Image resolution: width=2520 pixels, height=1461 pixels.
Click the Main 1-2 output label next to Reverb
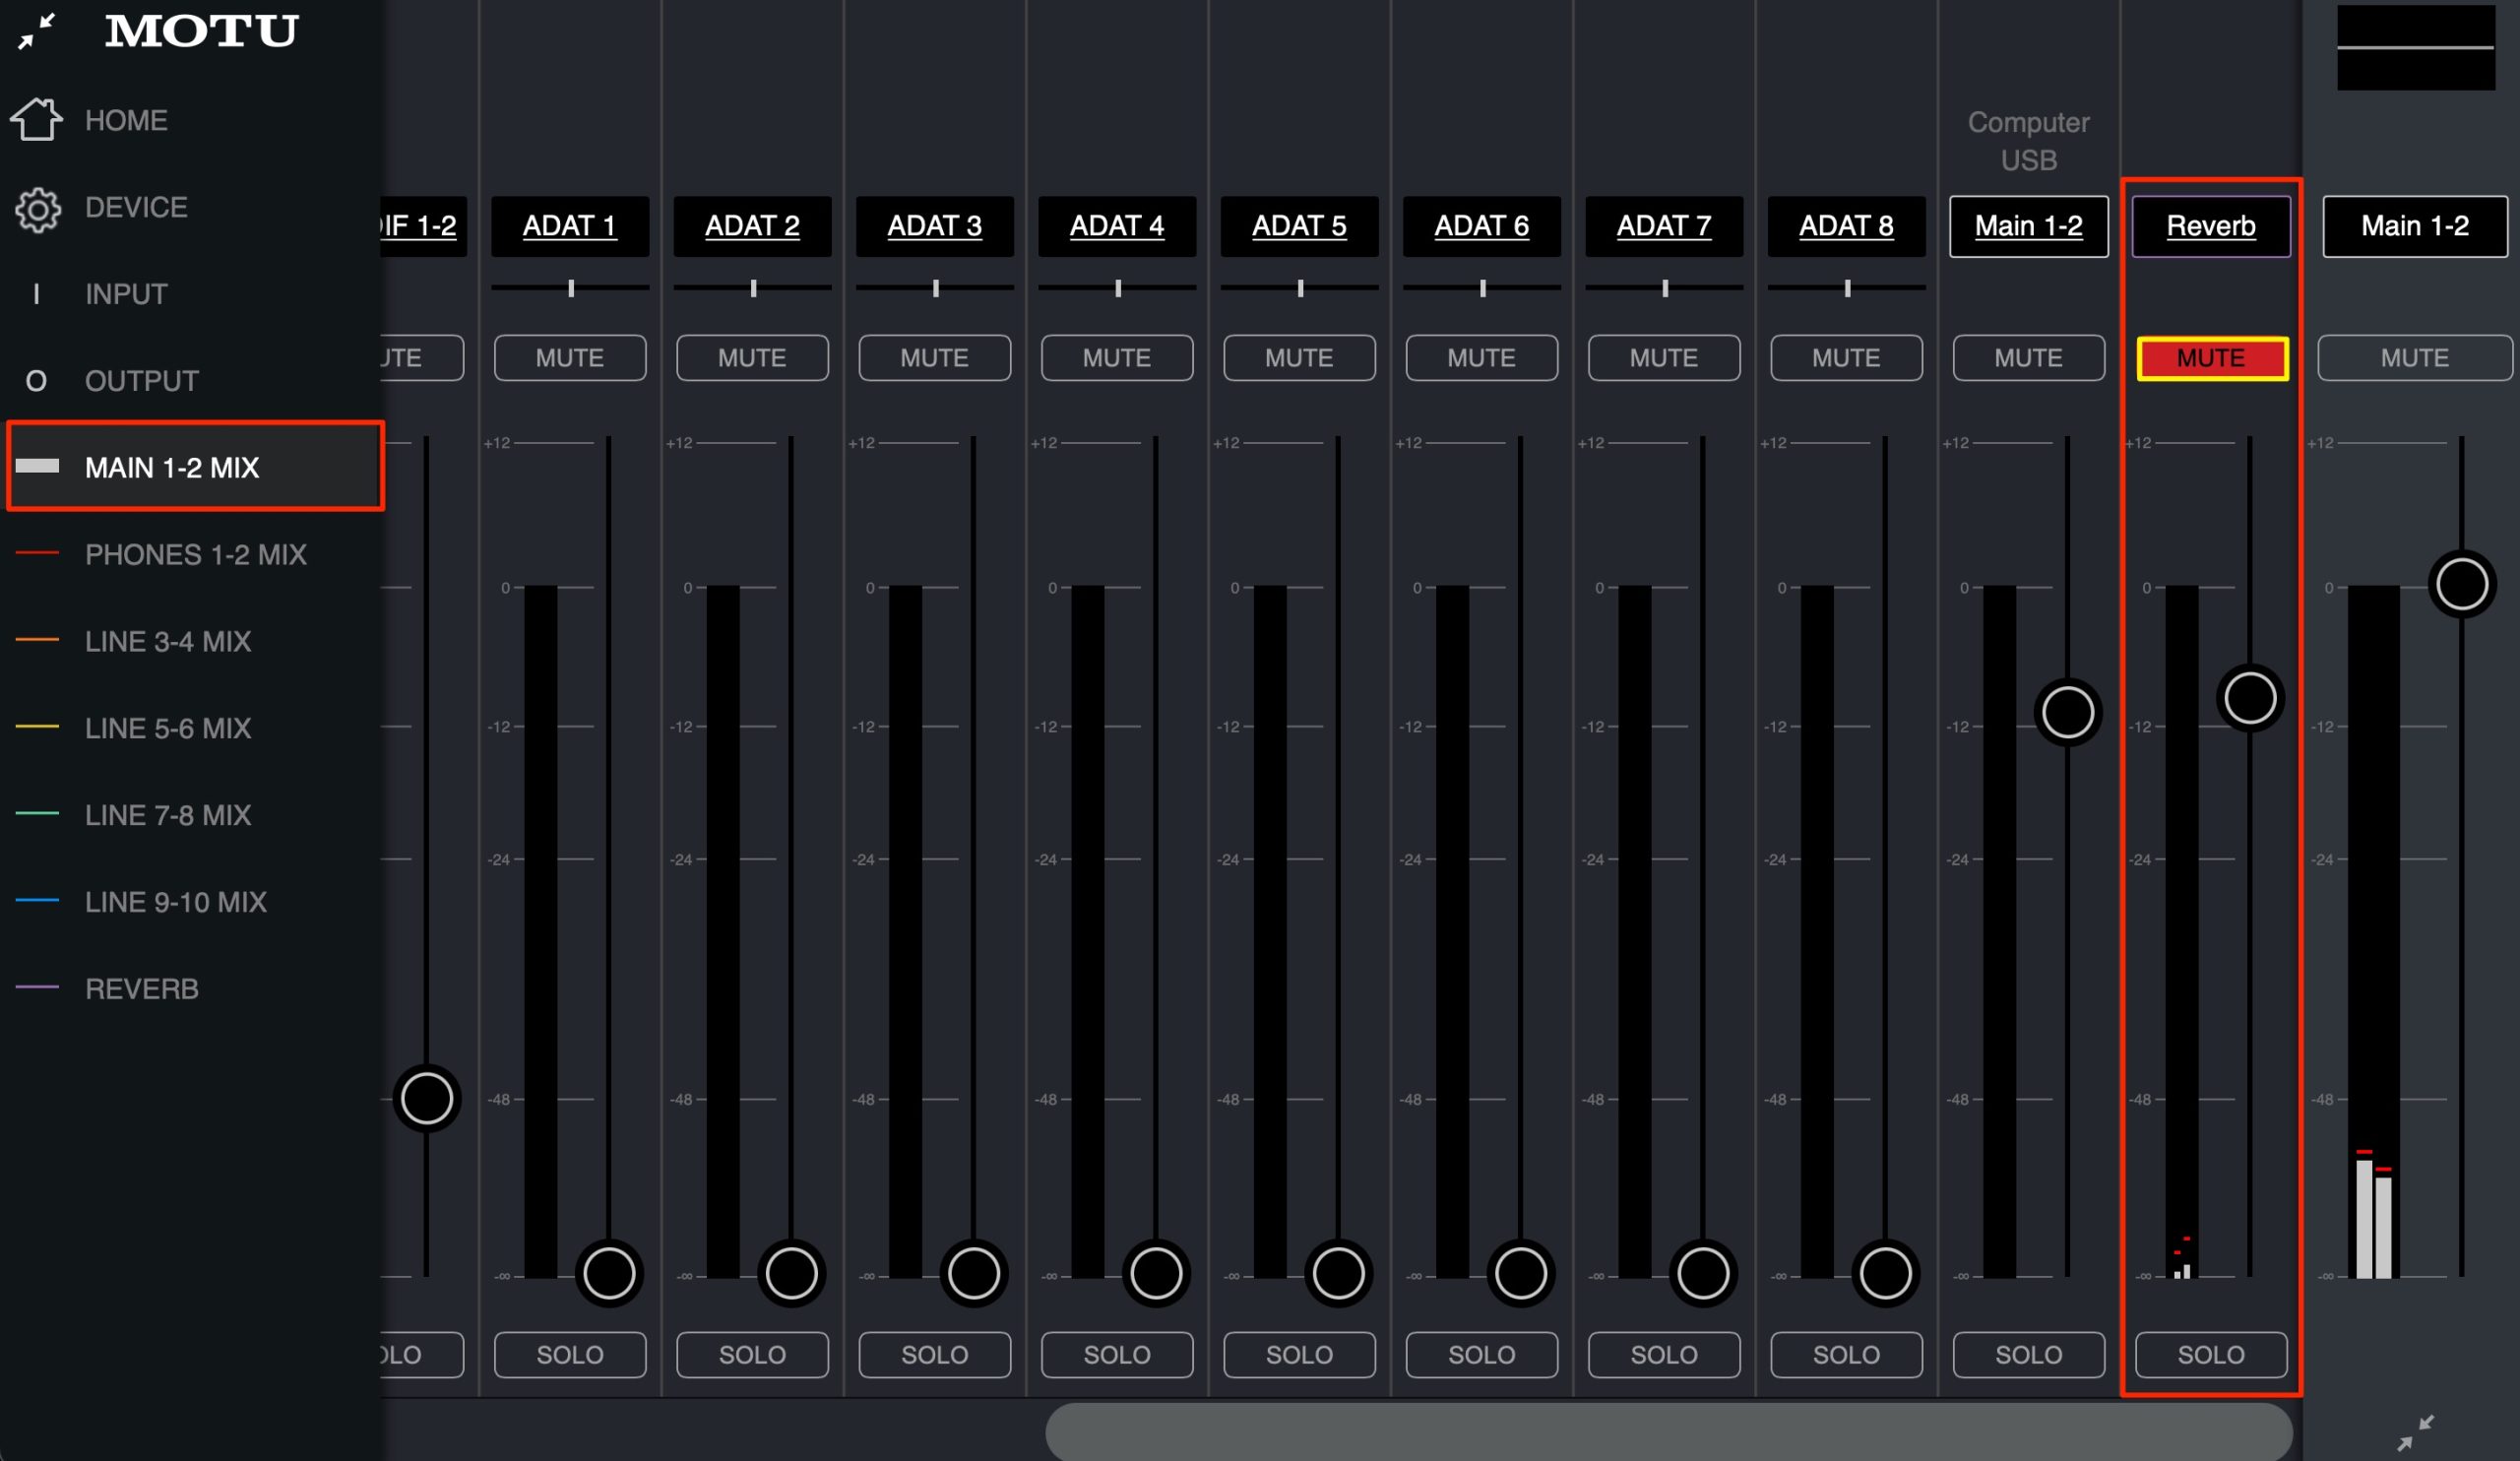click(2415, 226)
